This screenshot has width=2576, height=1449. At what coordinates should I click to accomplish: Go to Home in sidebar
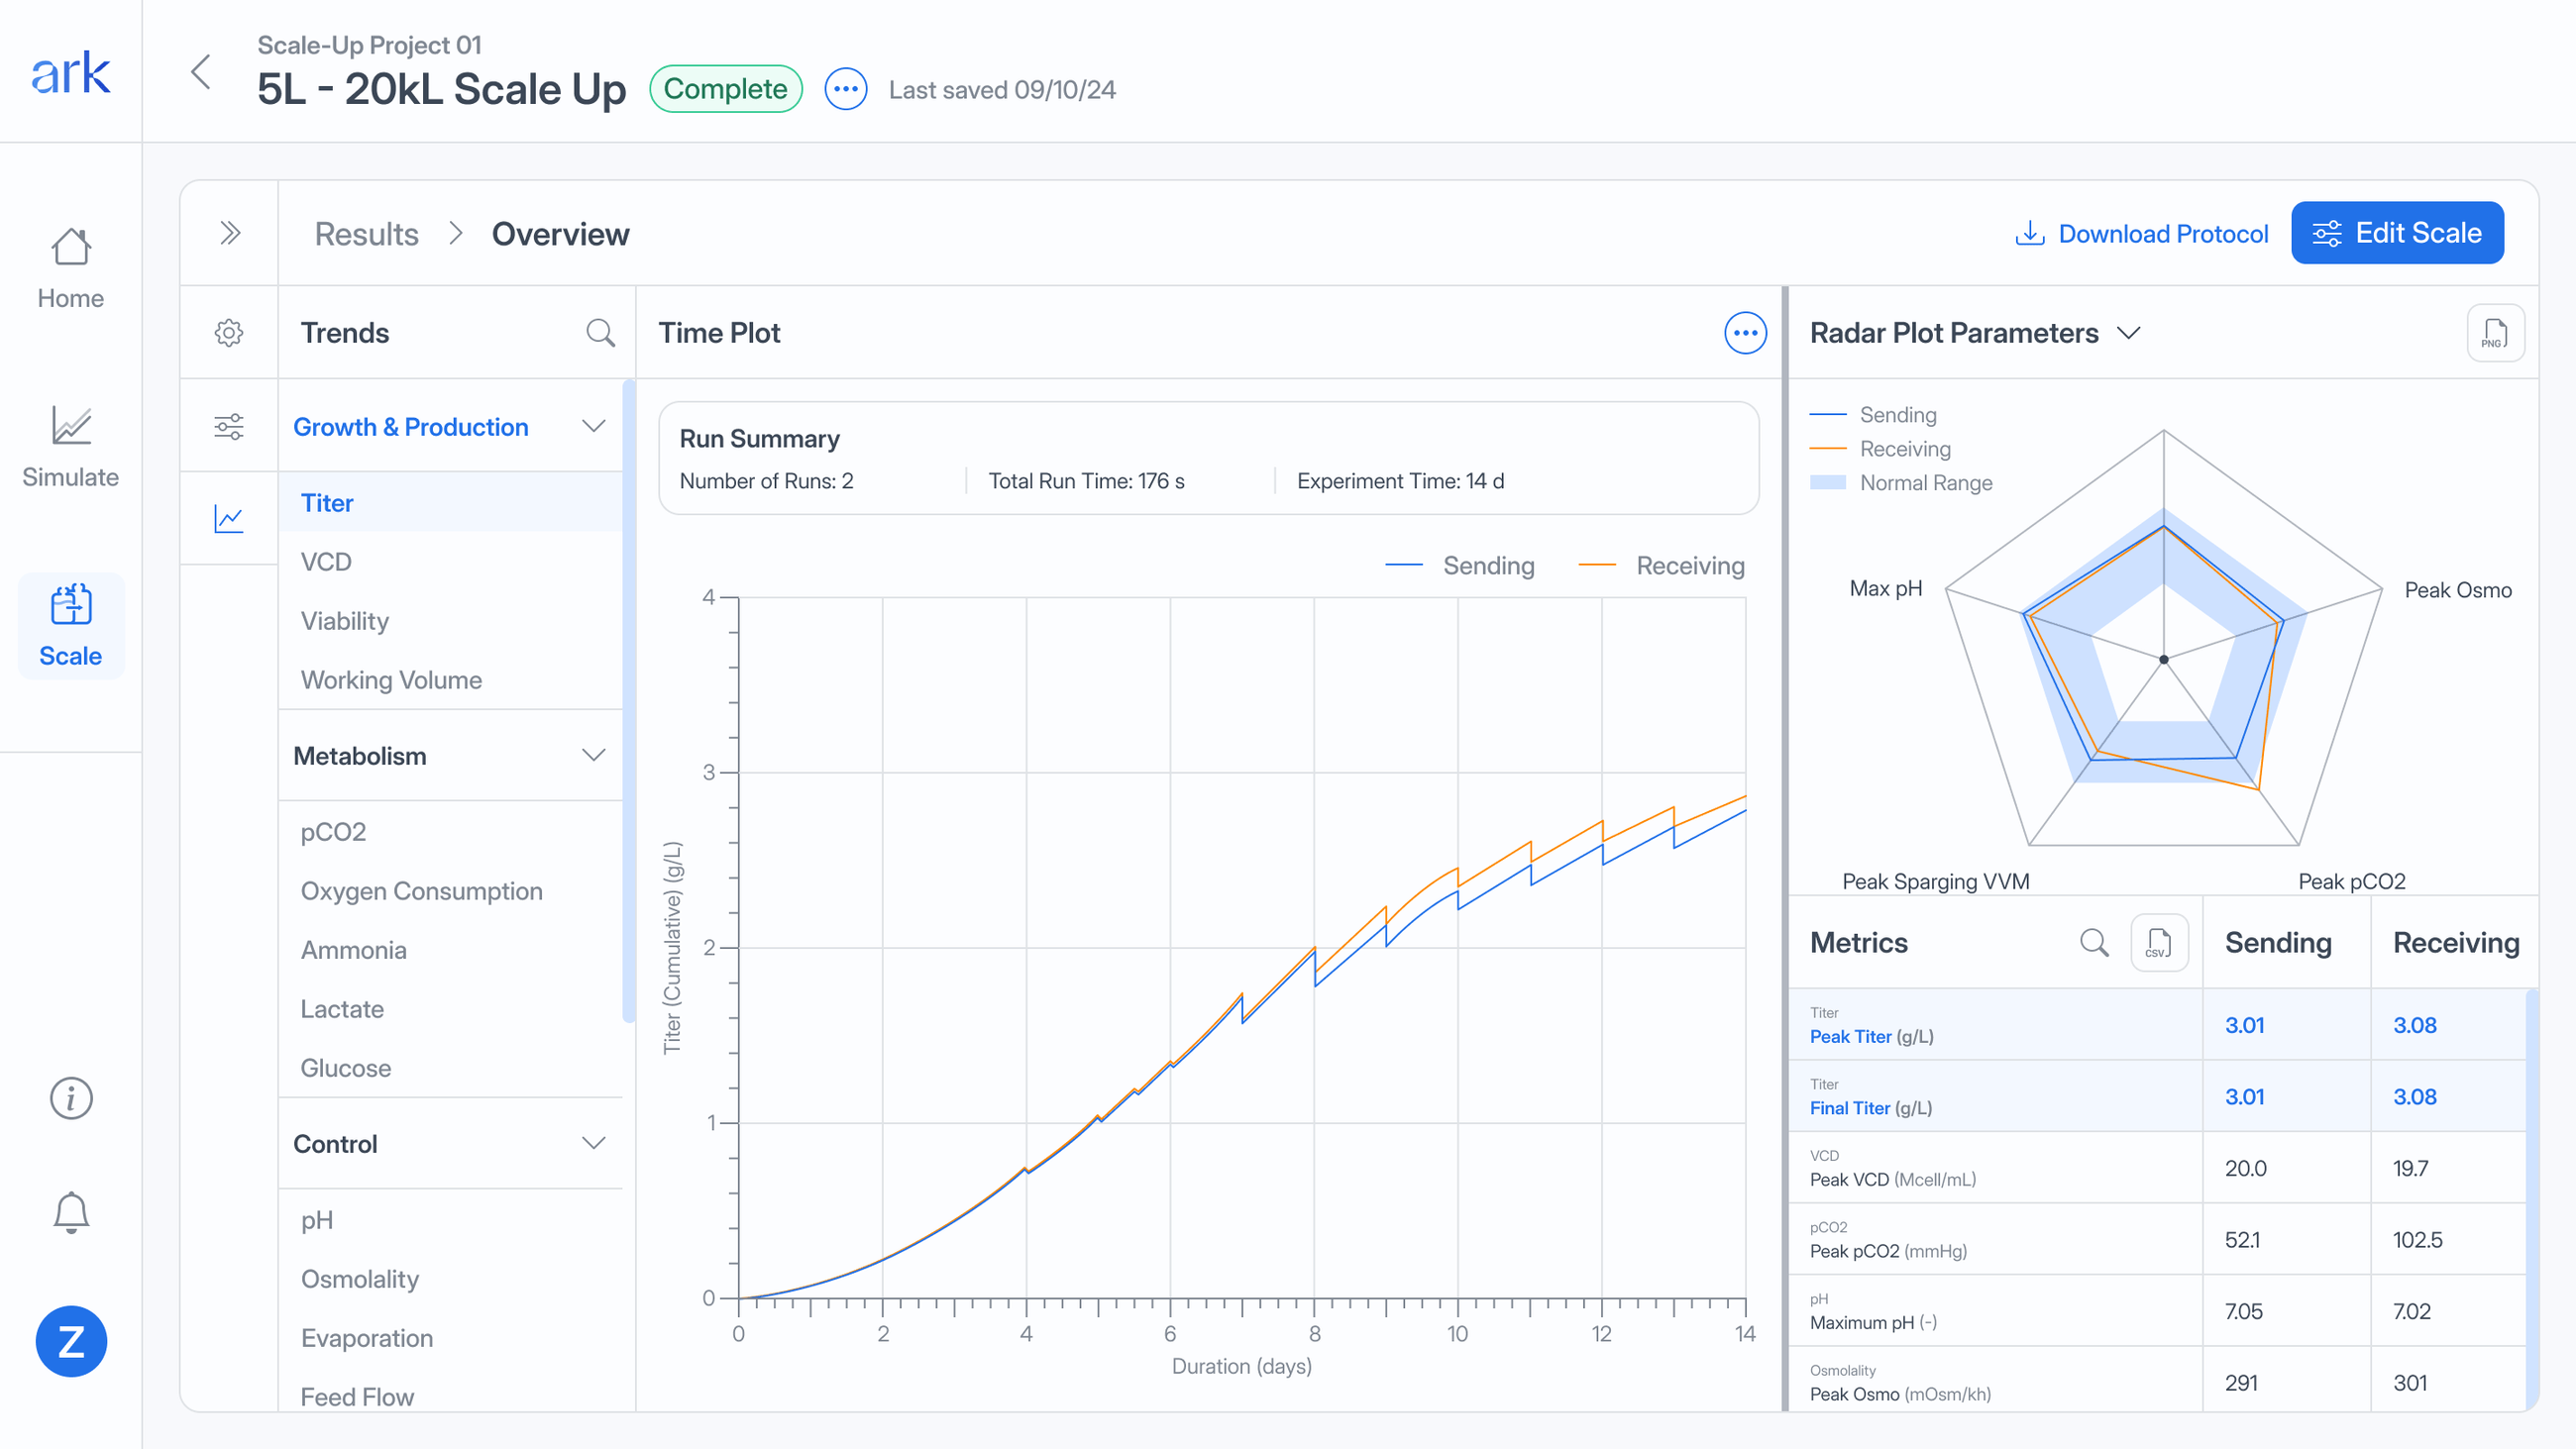tap(71, 269)
